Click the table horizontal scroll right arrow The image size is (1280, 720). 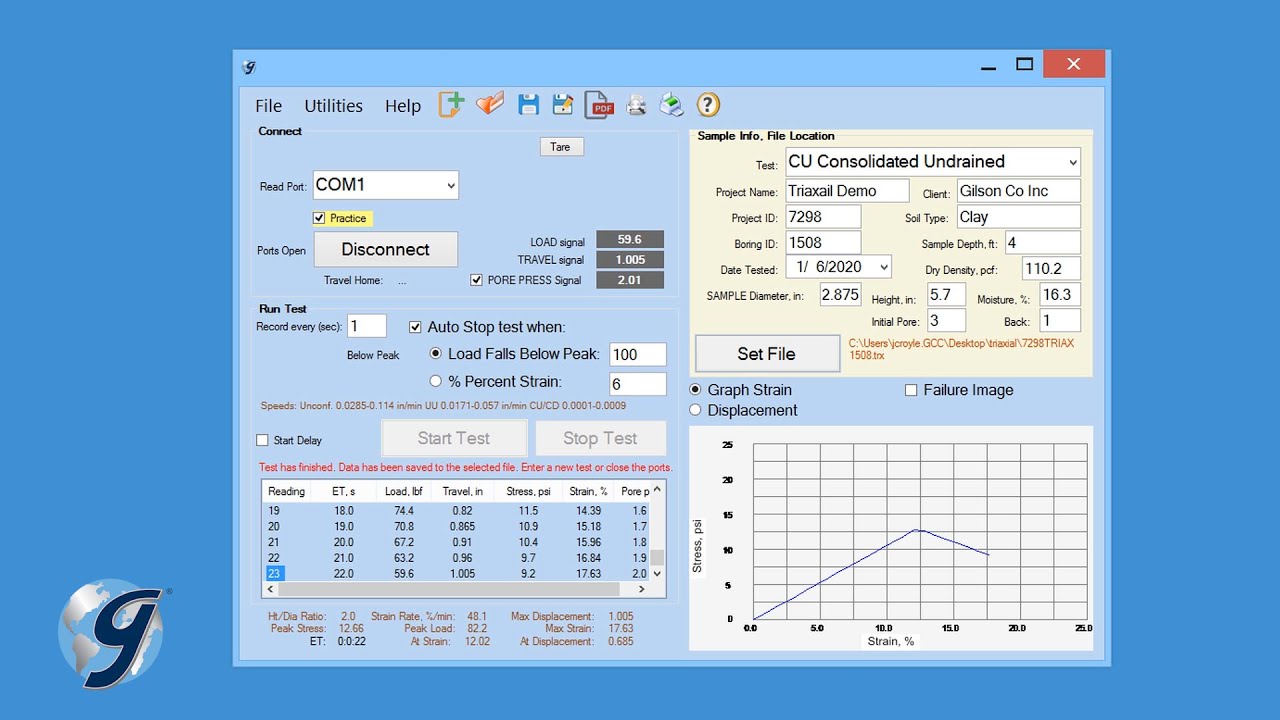642,590
